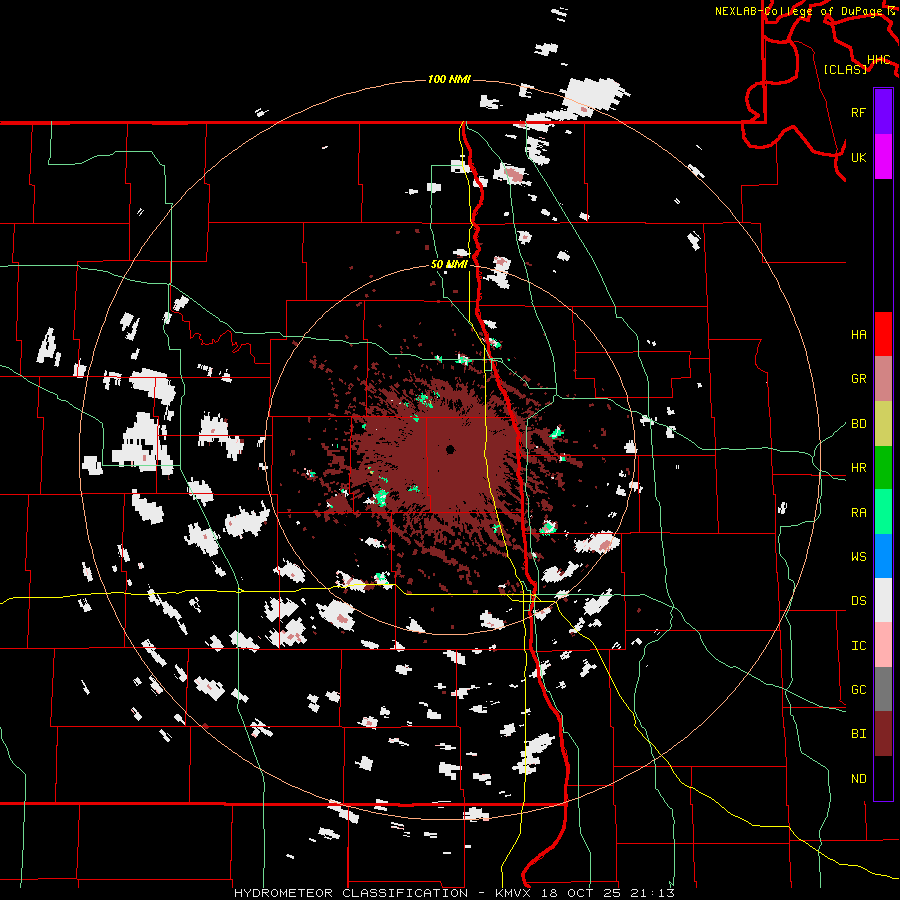Click the HA legend label

coord(858,334)
